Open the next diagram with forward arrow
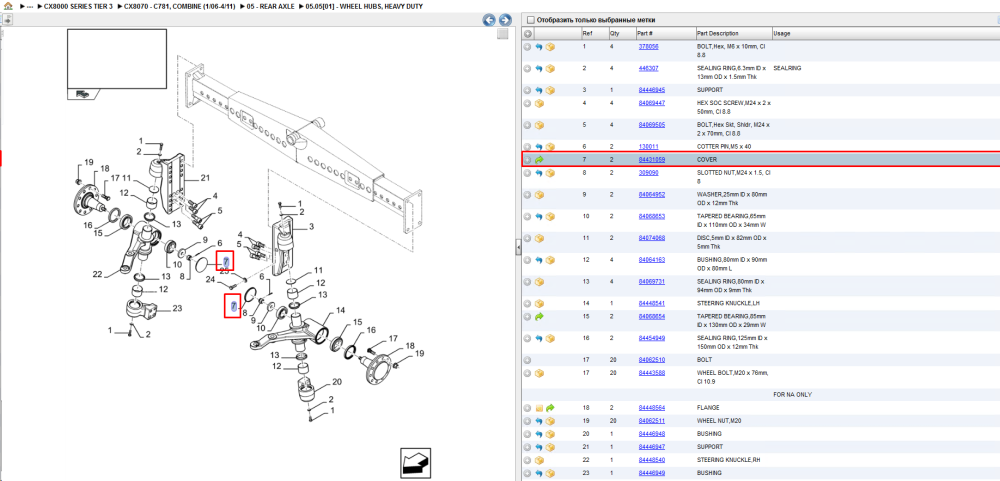This screenshot has height=481, width=1000. pyautogui.click(x=504, y=20)
